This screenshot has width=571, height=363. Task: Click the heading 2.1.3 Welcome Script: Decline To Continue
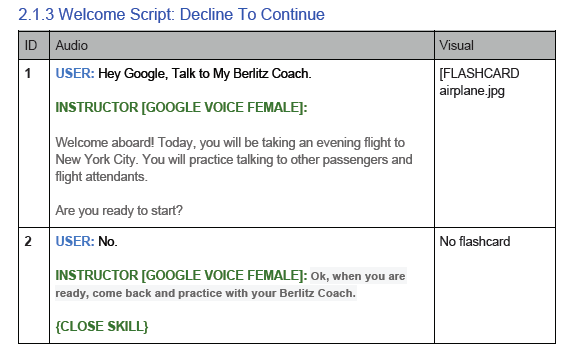(171, 15)
